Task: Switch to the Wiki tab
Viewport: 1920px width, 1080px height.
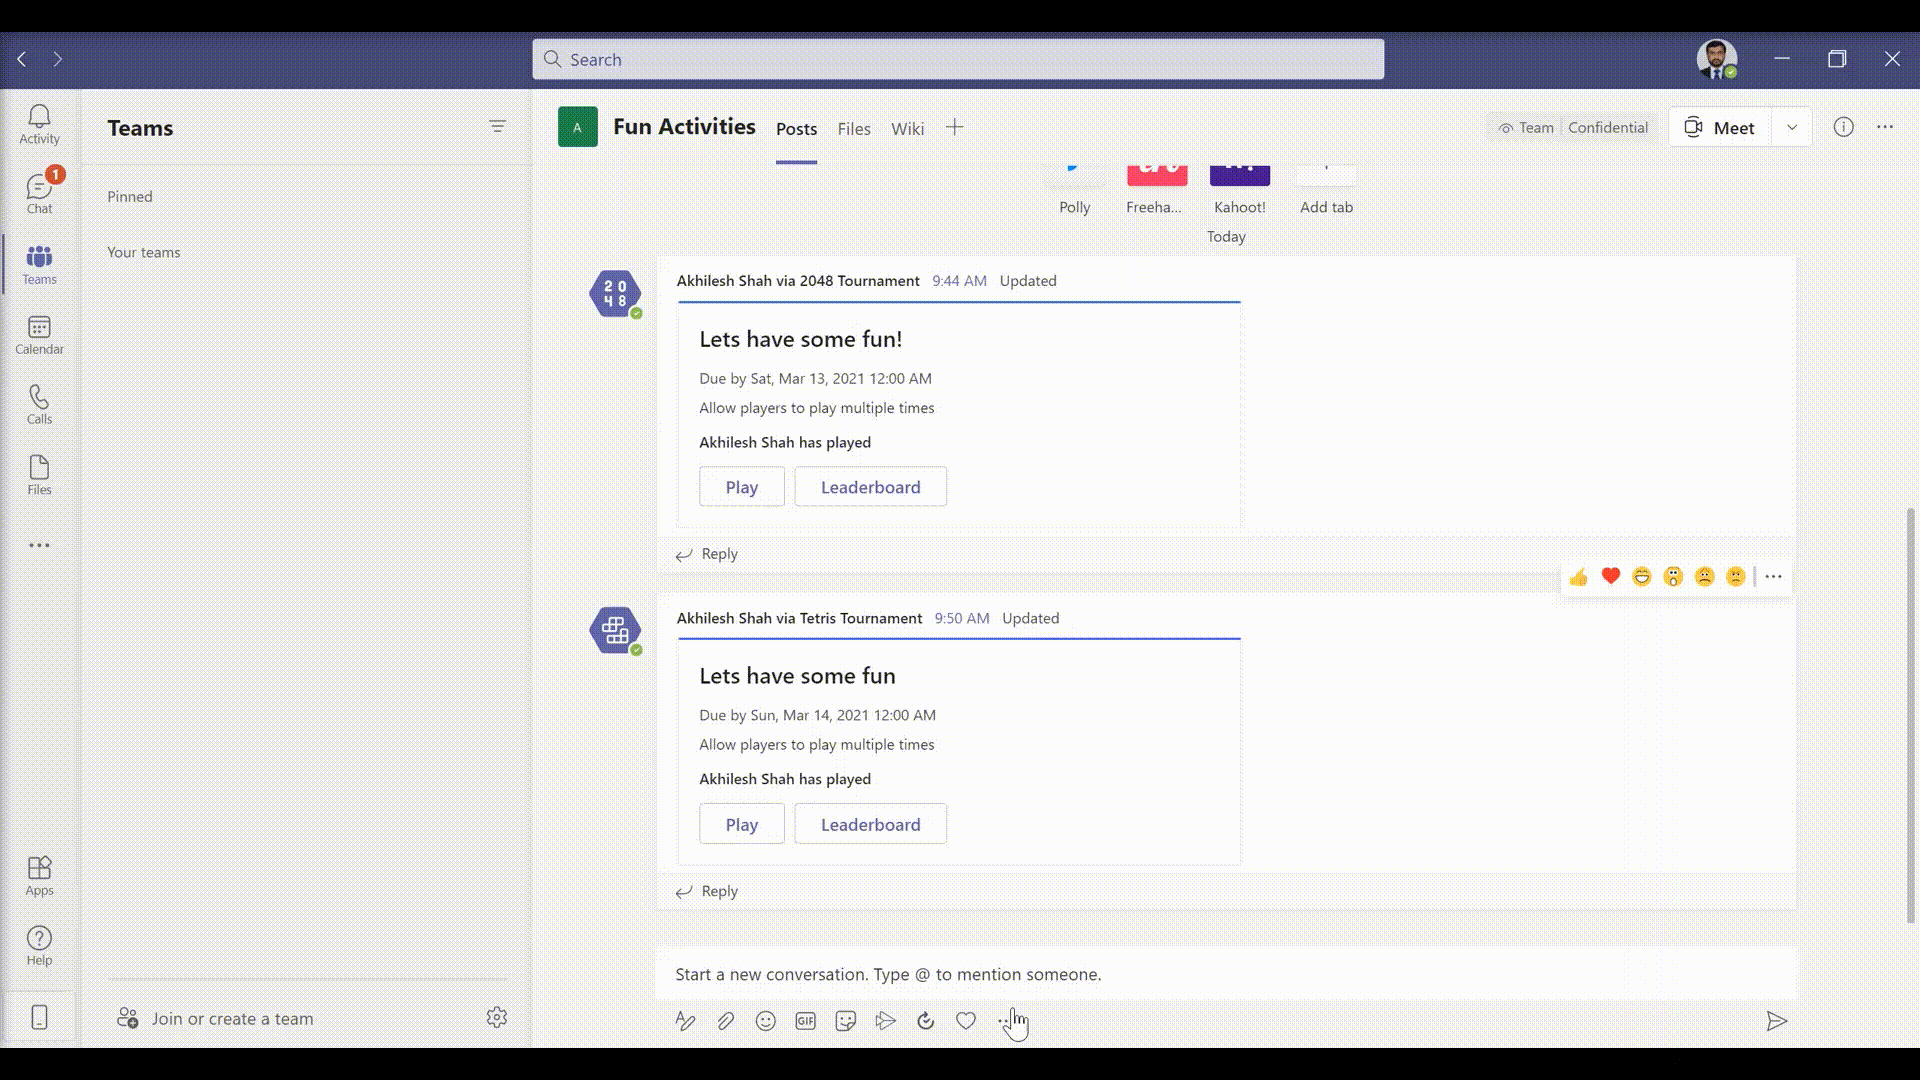Action: click(x=907, y=129)
